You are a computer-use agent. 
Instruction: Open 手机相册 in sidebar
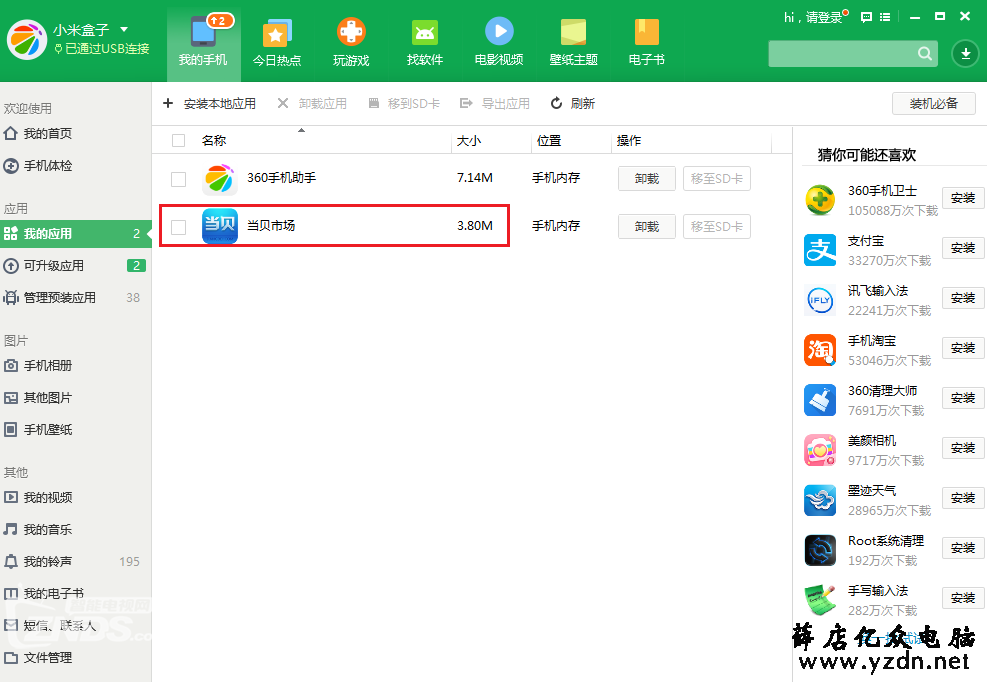38,365
